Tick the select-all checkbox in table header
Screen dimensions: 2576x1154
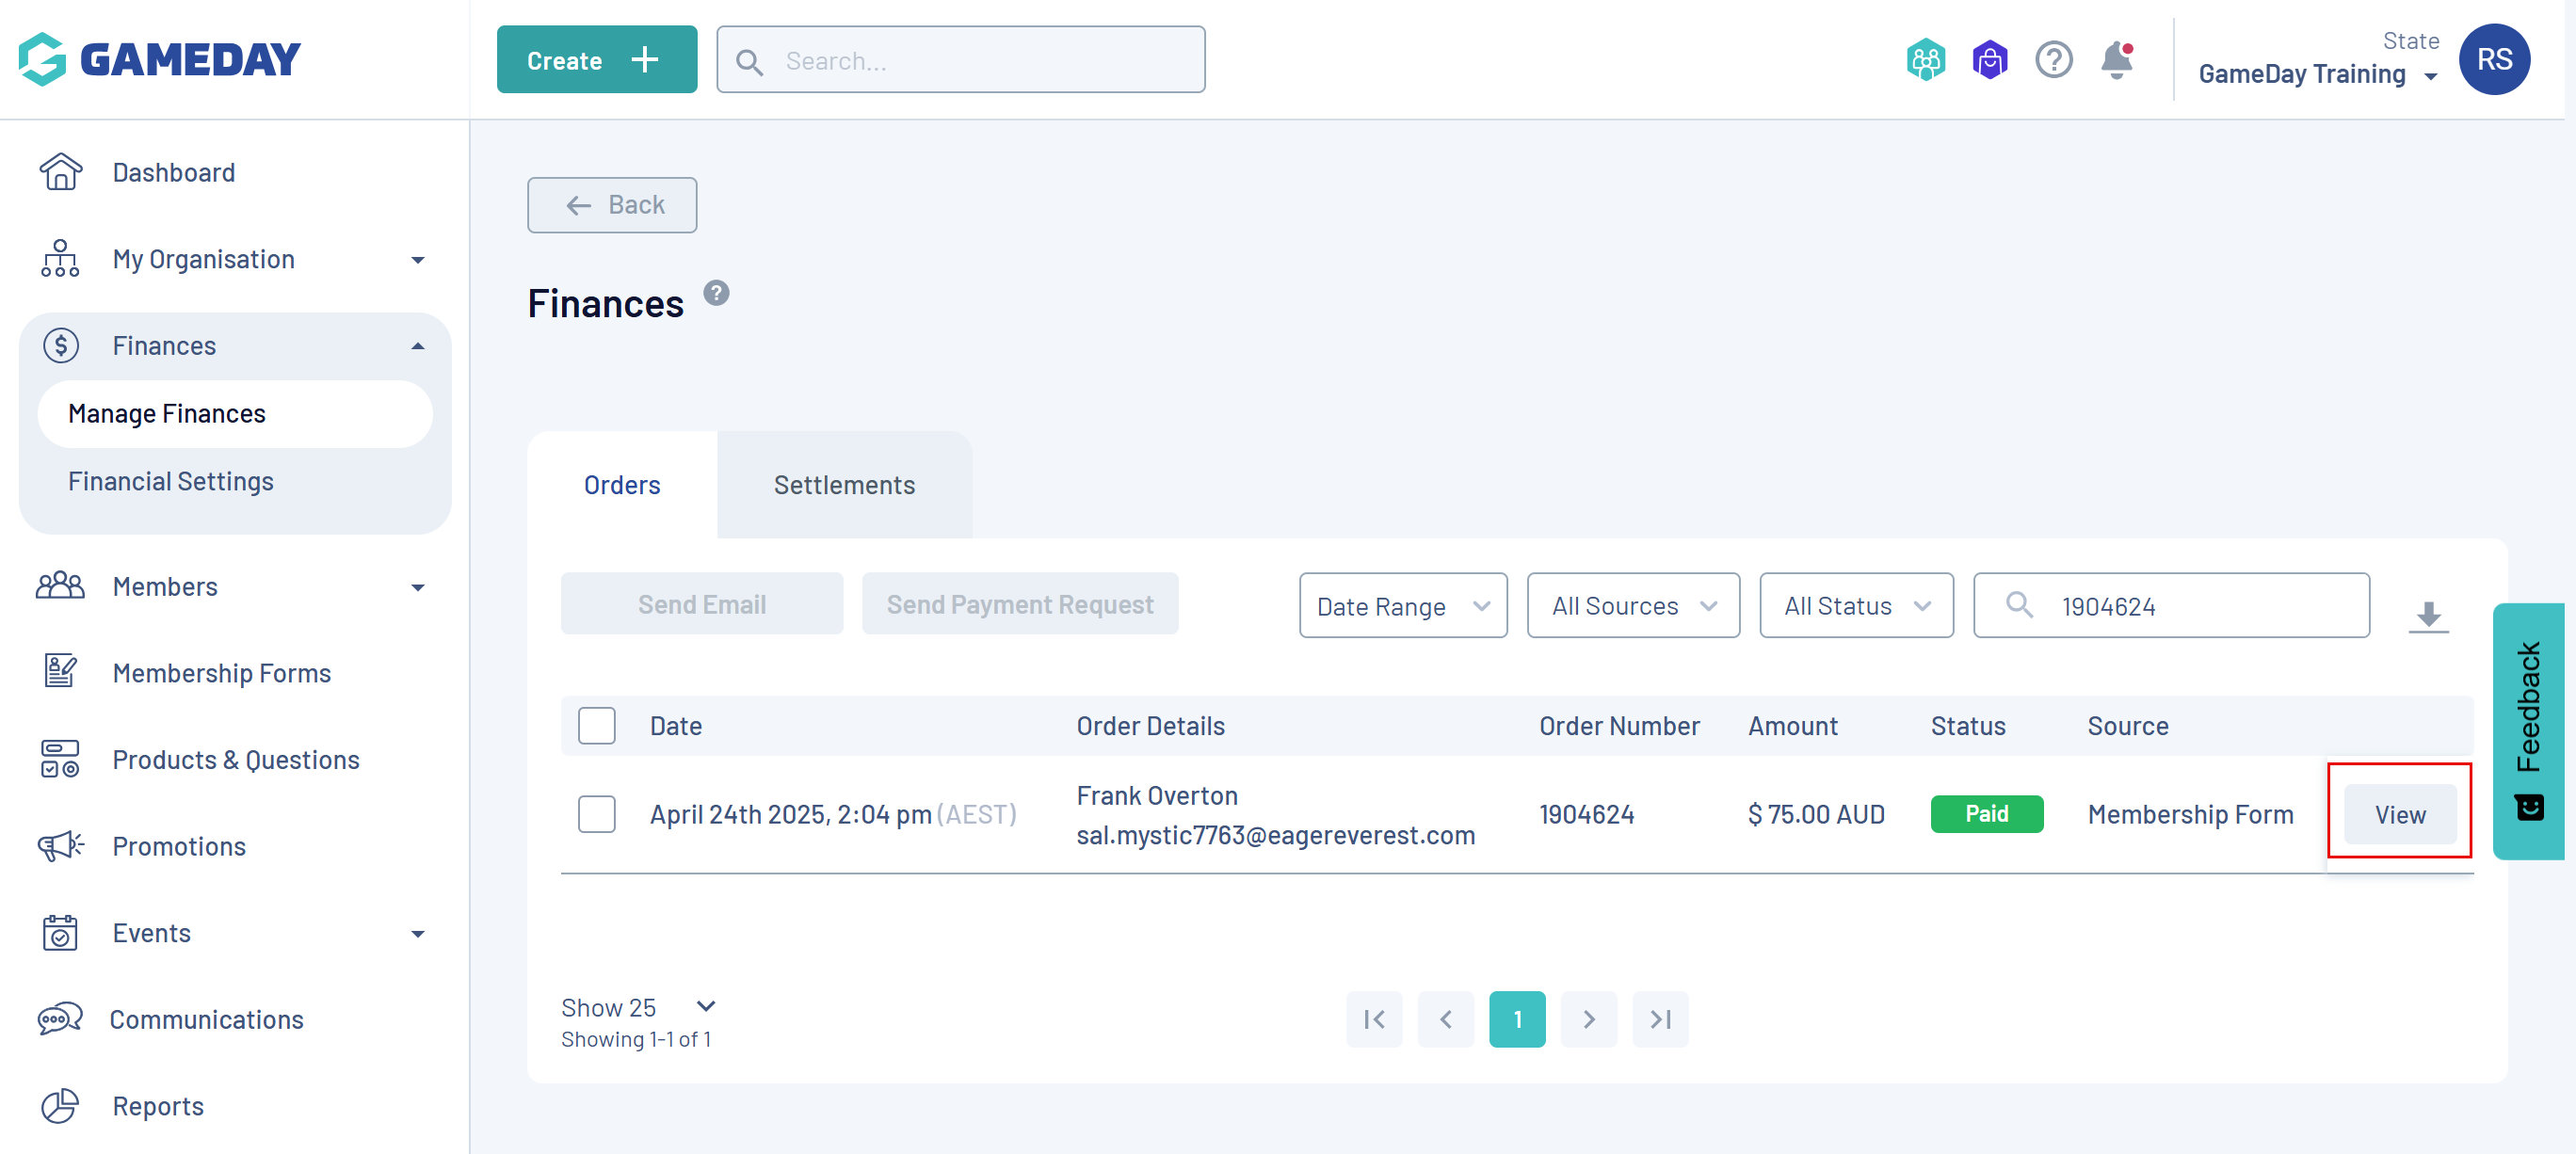(596, 725)
